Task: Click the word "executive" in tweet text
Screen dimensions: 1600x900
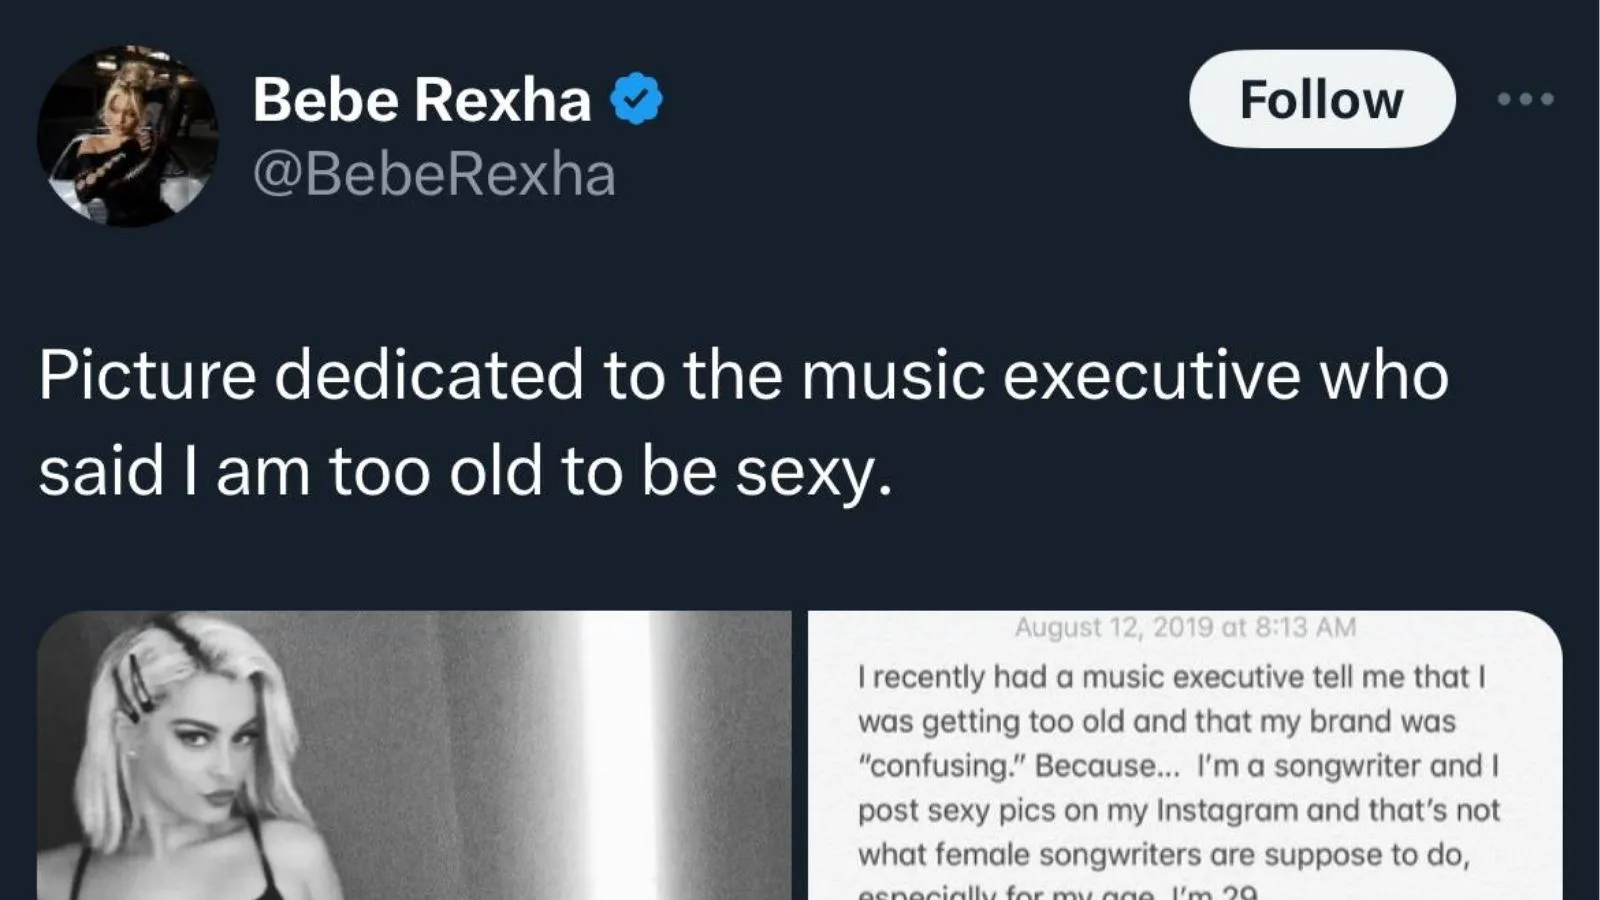Action: (1151, 376)
